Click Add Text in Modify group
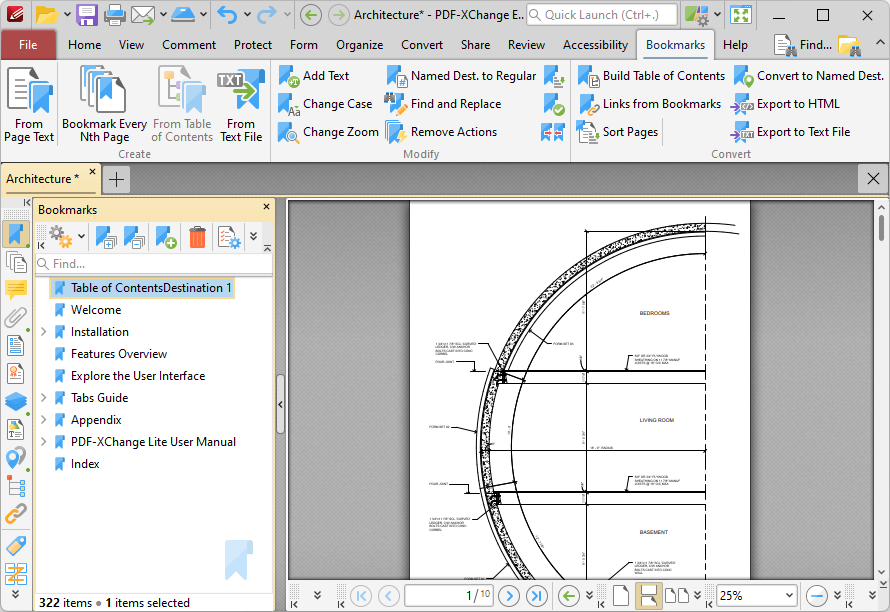The image size is (890, 612). point(314,76)
